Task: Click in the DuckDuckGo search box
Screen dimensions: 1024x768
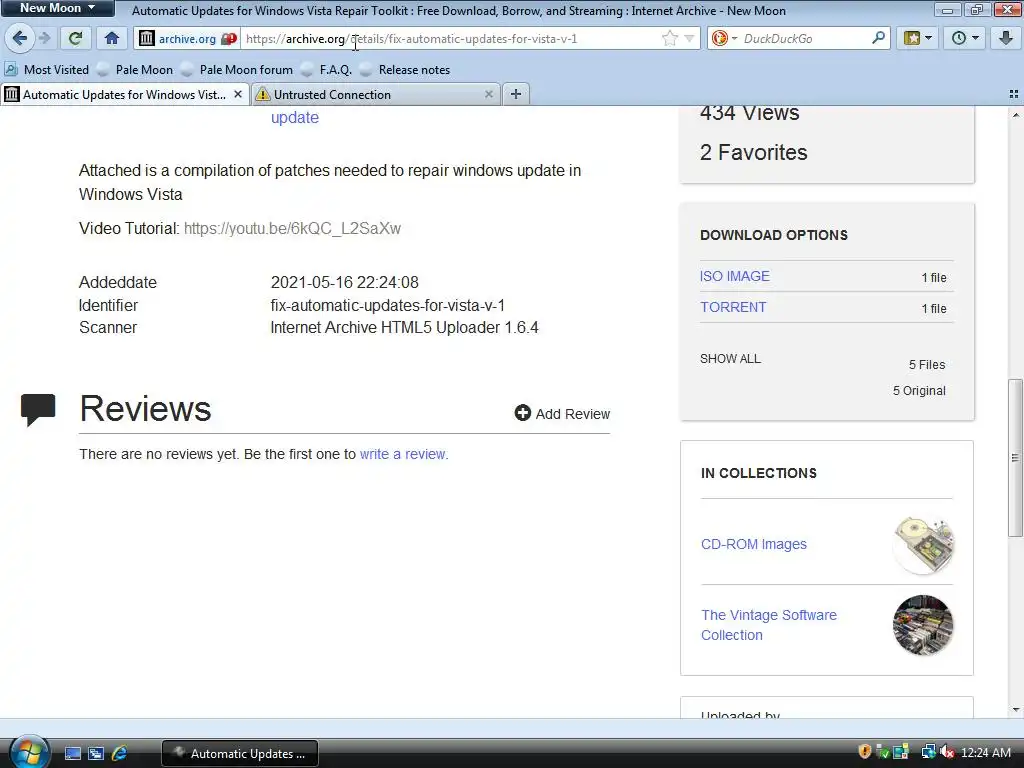Action: coord(803,39)
